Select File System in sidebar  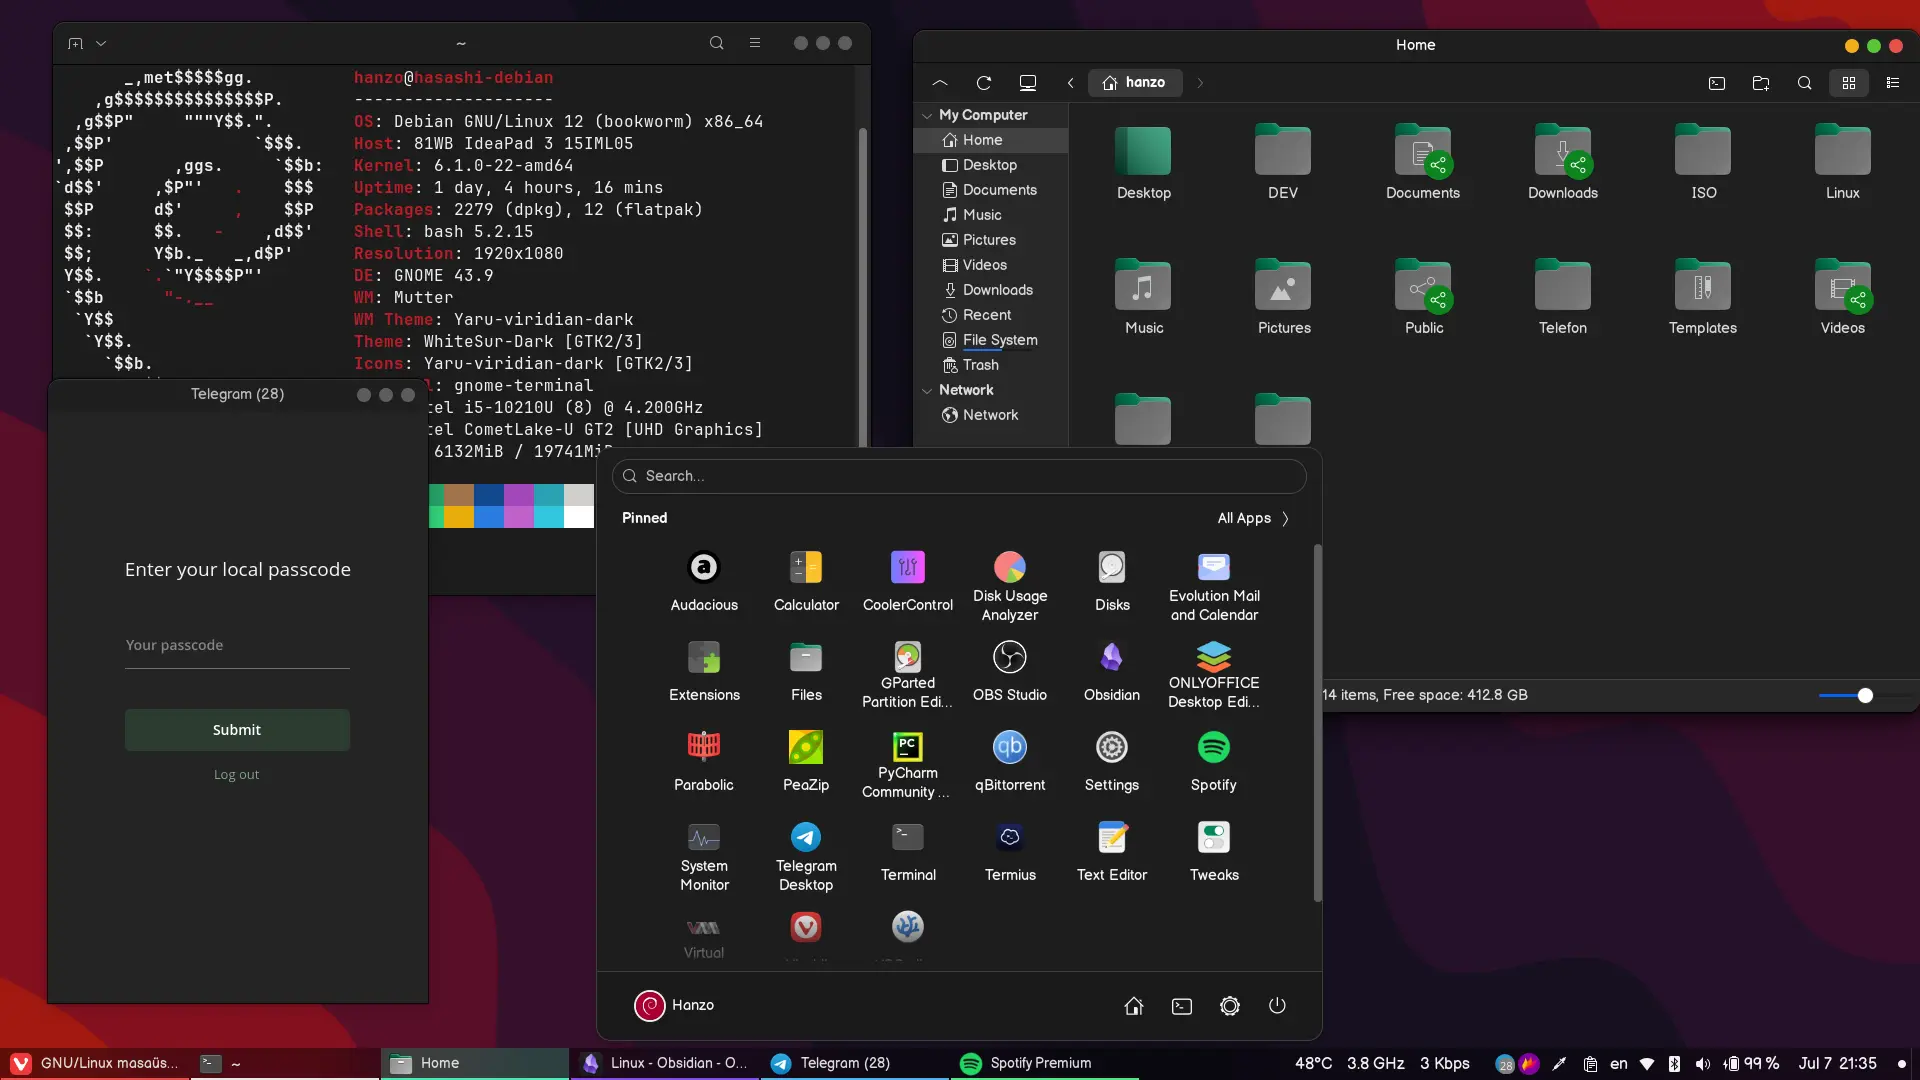[990, 340]
